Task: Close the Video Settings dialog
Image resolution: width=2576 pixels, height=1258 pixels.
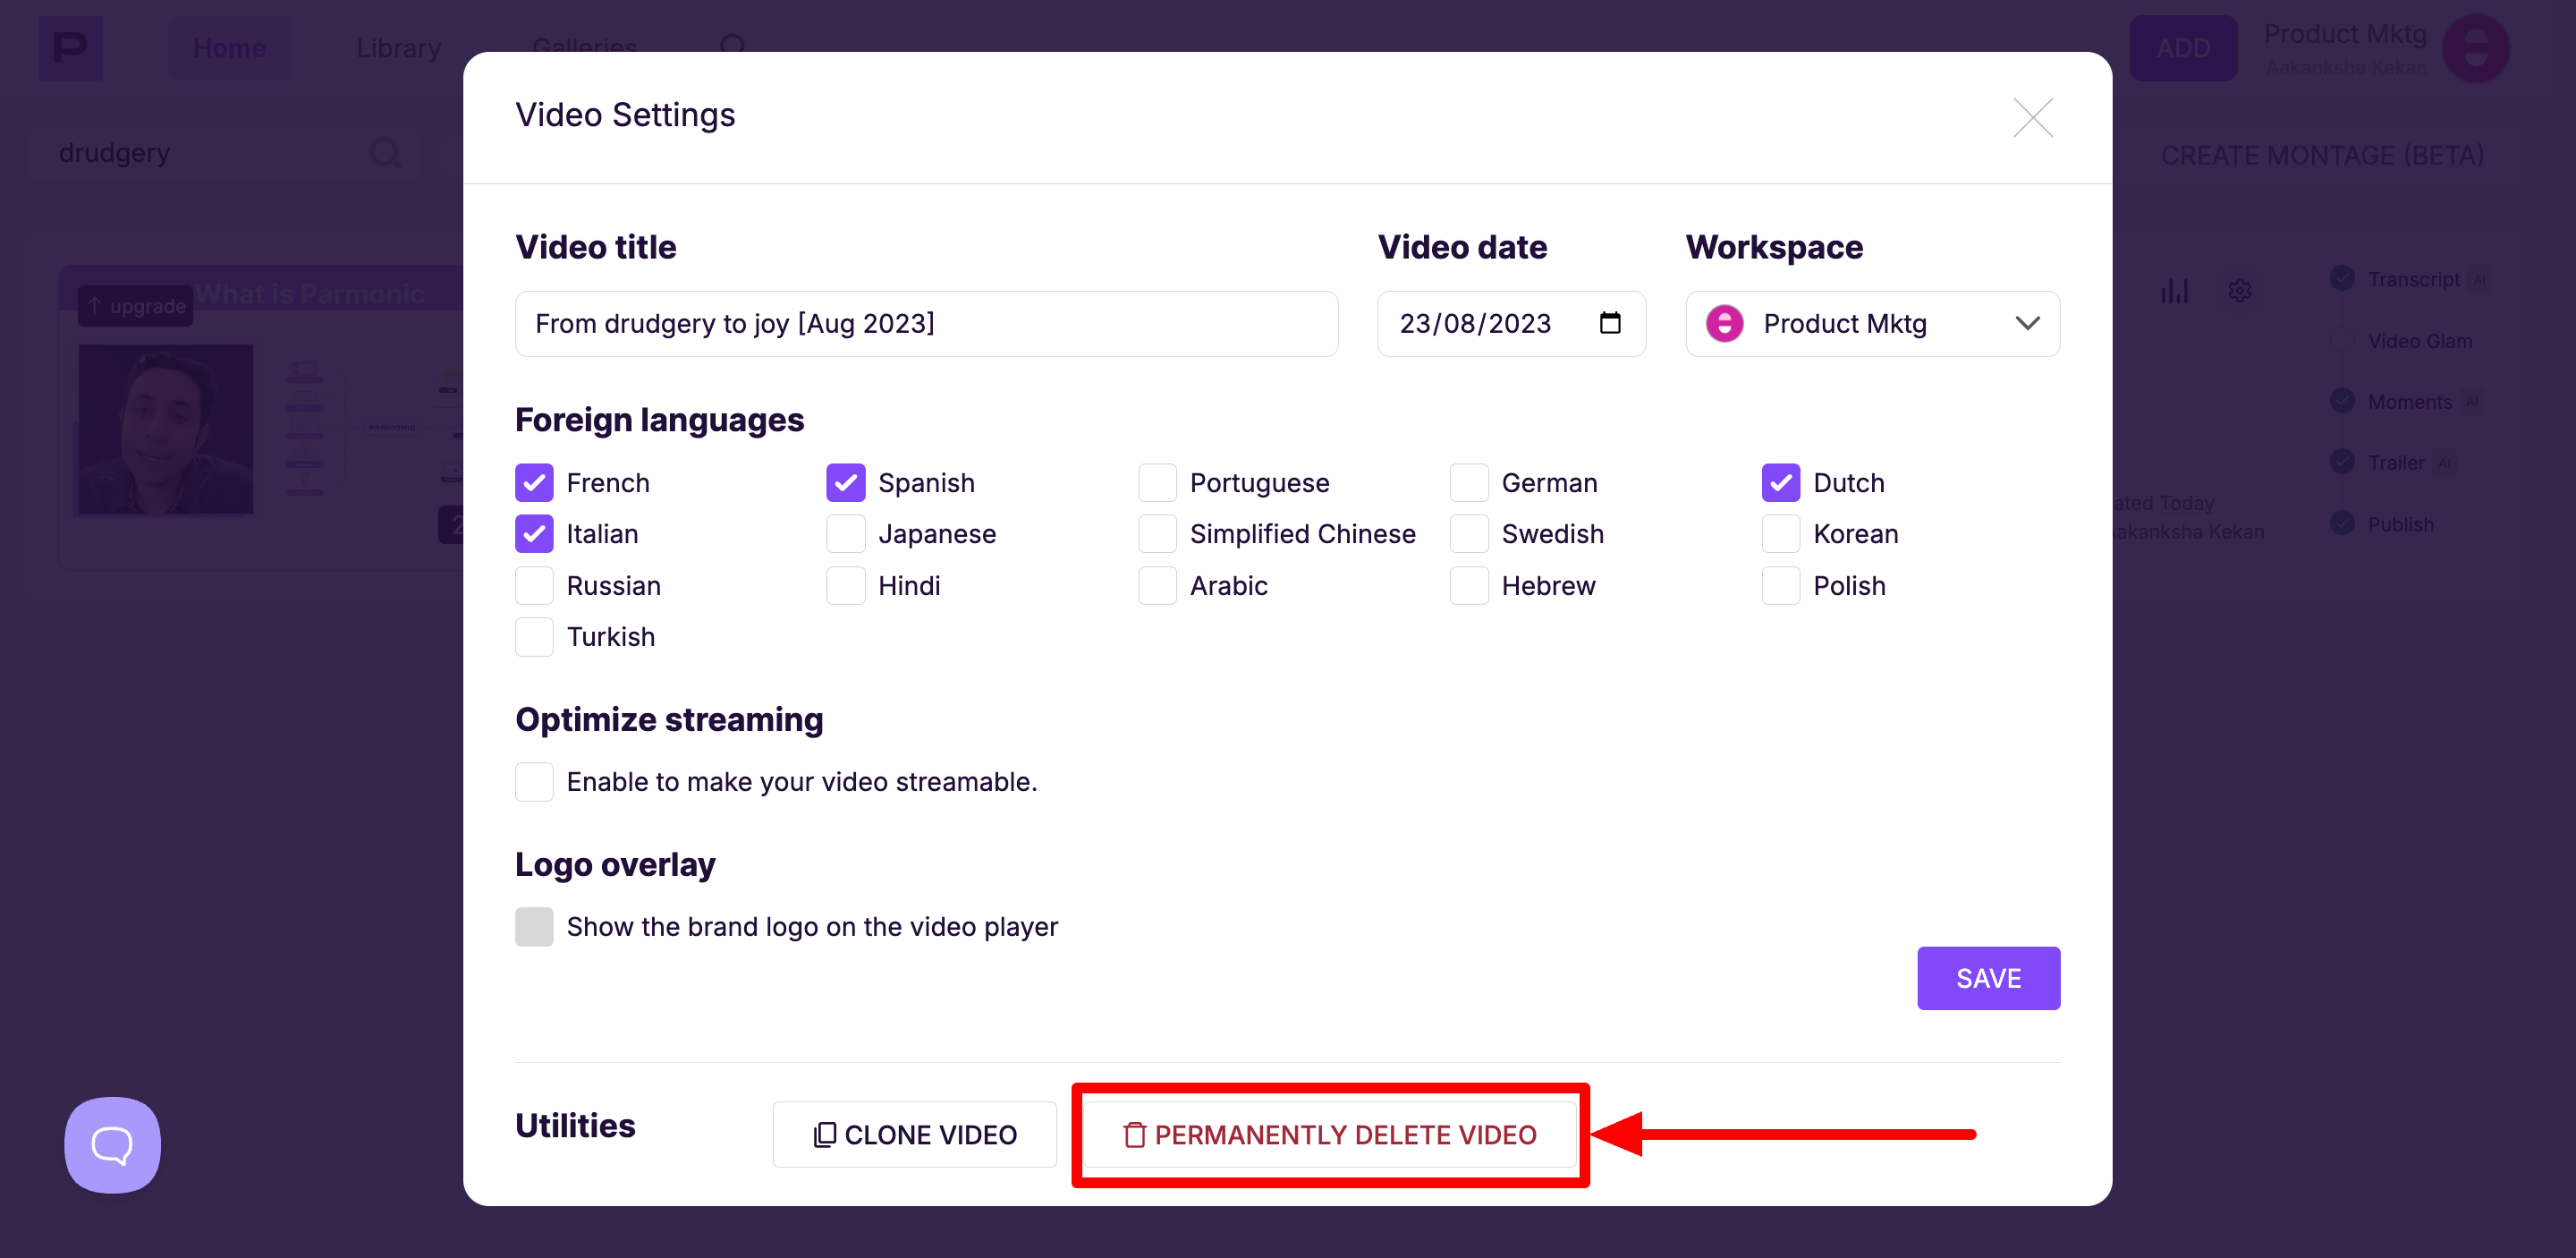Action: point(2032,118)
